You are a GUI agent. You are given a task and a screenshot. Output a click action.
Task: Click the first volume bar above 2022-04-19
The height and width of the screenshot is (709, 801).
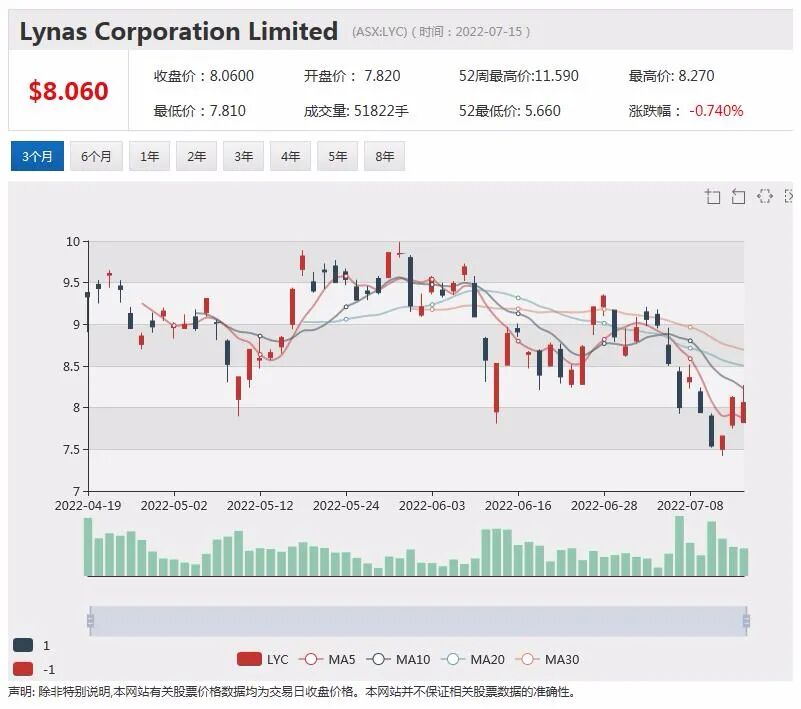[x=88, y=547]
